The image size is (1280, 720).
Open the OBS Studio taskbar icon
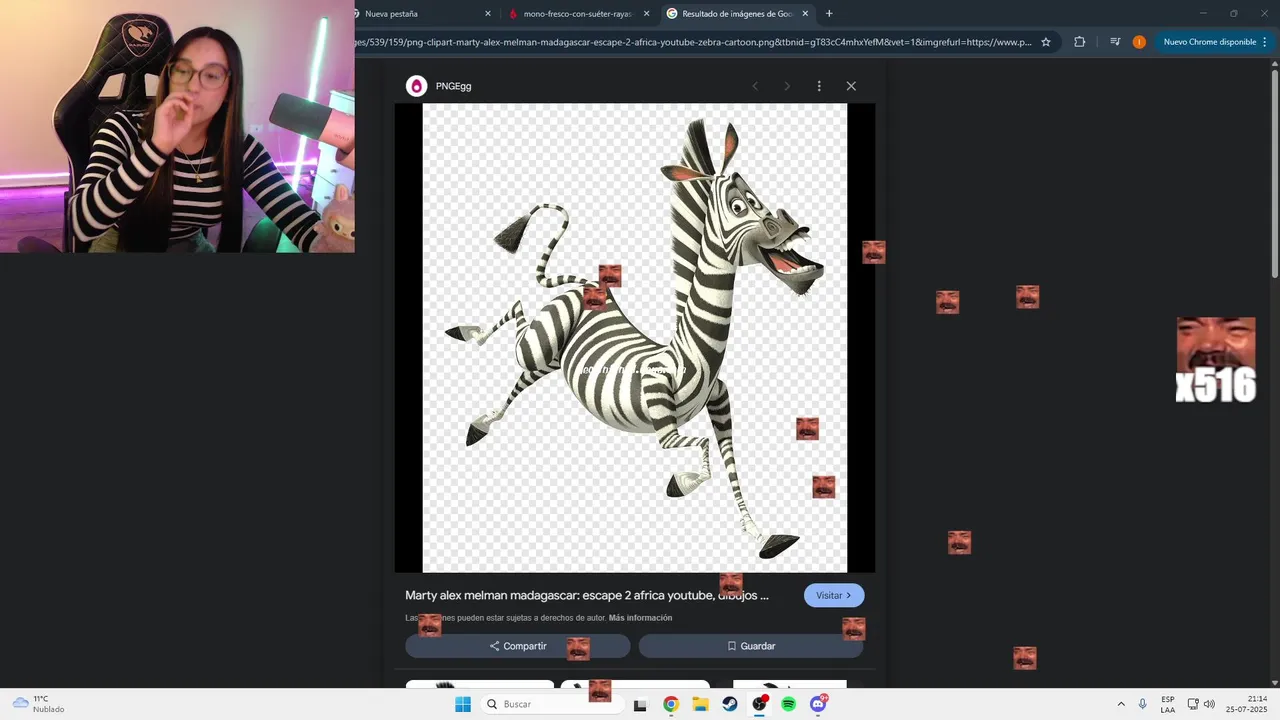click(759, 704)
